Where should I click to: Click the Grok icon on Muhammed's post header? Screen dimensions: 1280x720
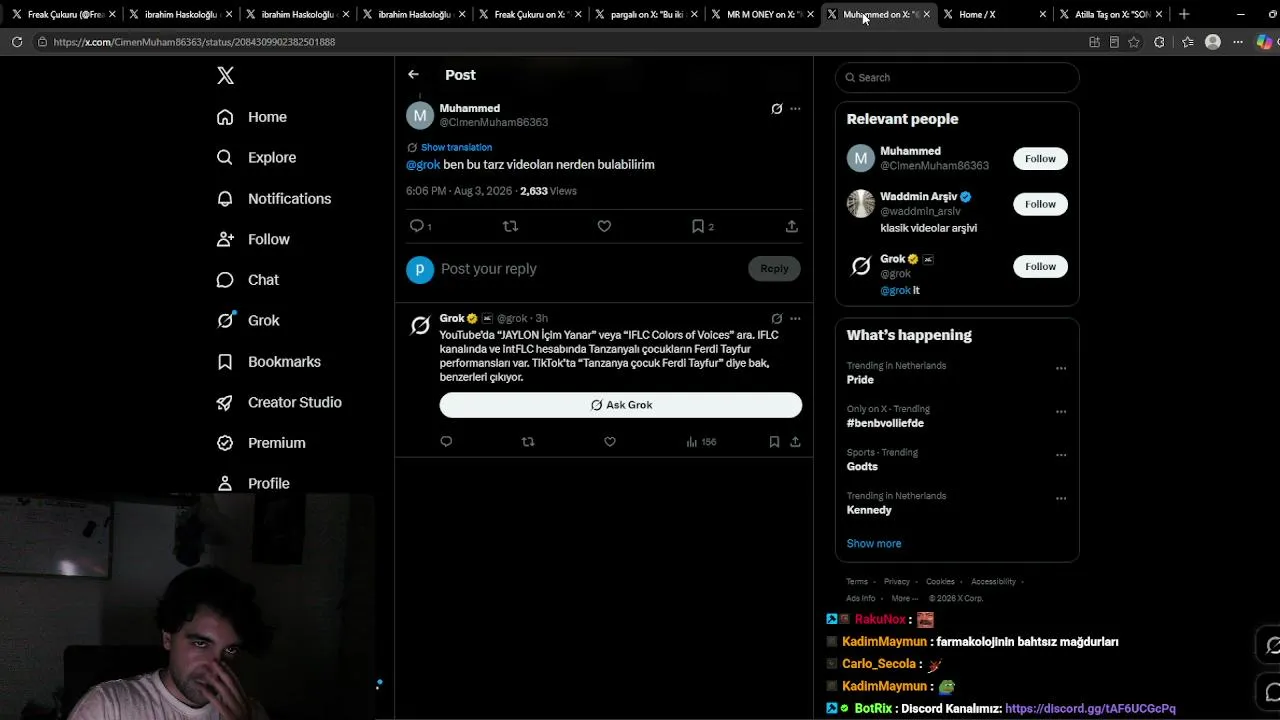click(x=776, y=109)
